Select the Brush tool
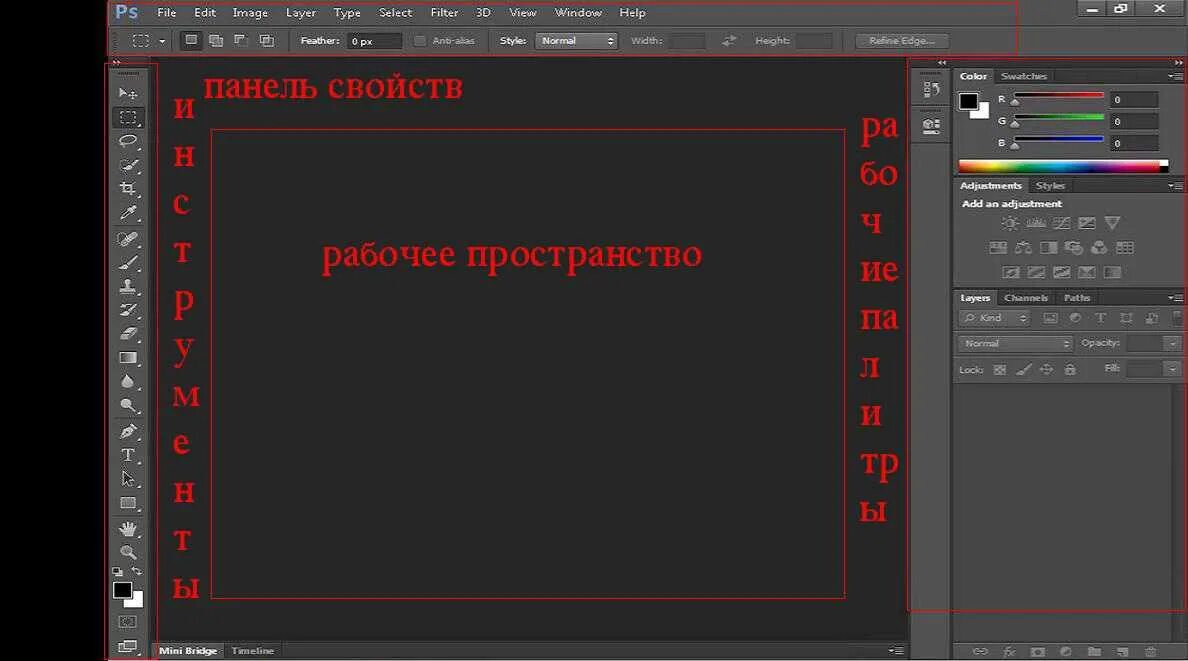 tap(127, 263)
